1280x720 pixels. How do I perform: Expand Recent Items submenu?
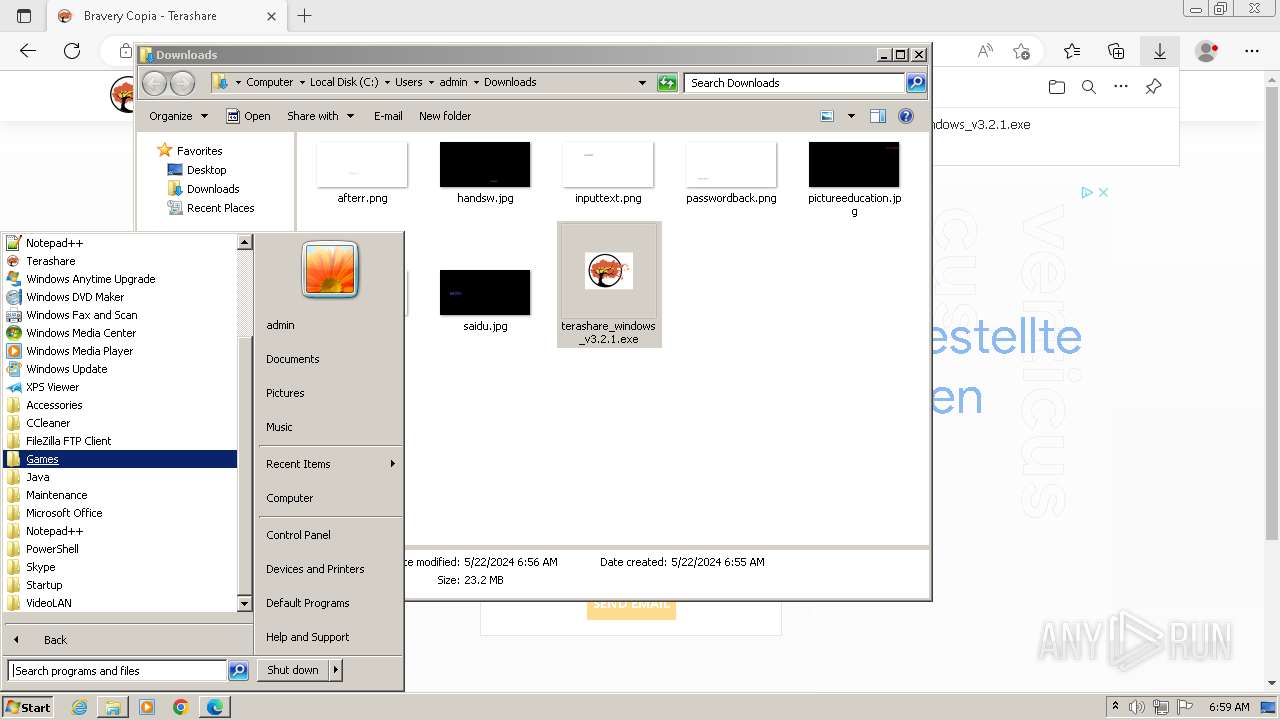pyautogui.click(x=330, y=464)
